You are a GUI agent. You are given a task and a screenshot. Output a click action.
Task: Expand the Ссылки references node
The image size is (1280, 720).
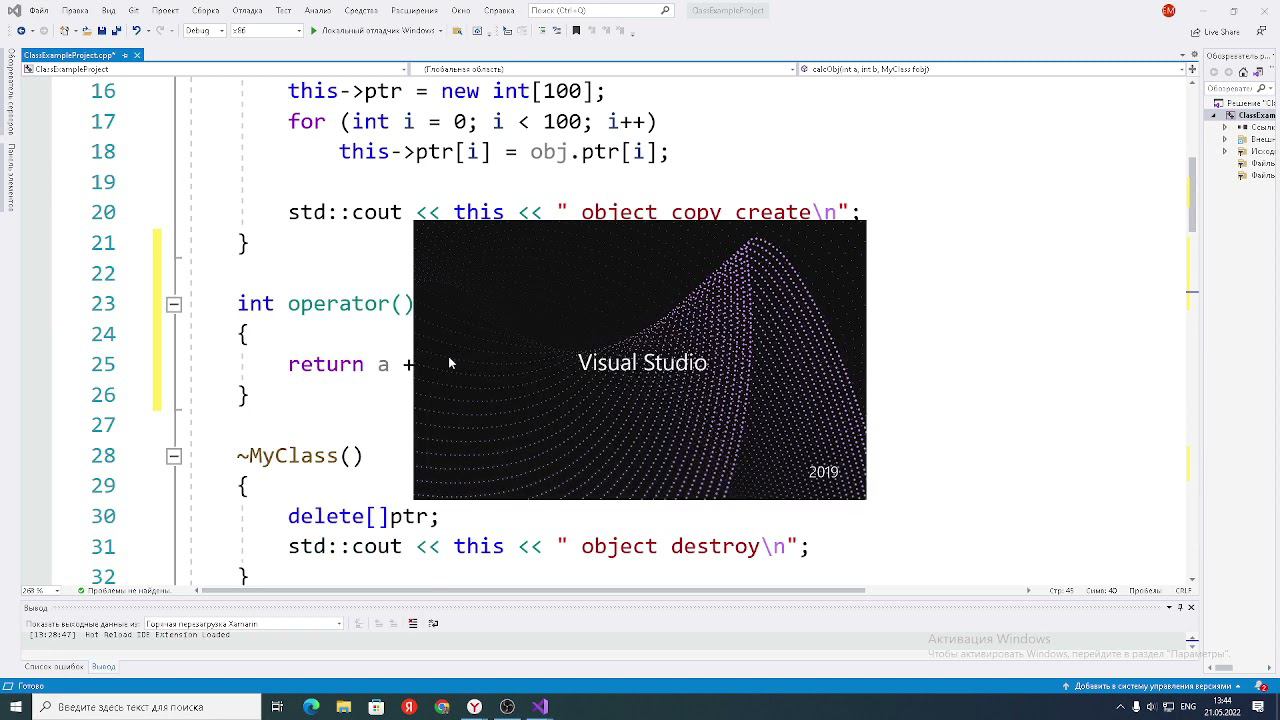1225,127
